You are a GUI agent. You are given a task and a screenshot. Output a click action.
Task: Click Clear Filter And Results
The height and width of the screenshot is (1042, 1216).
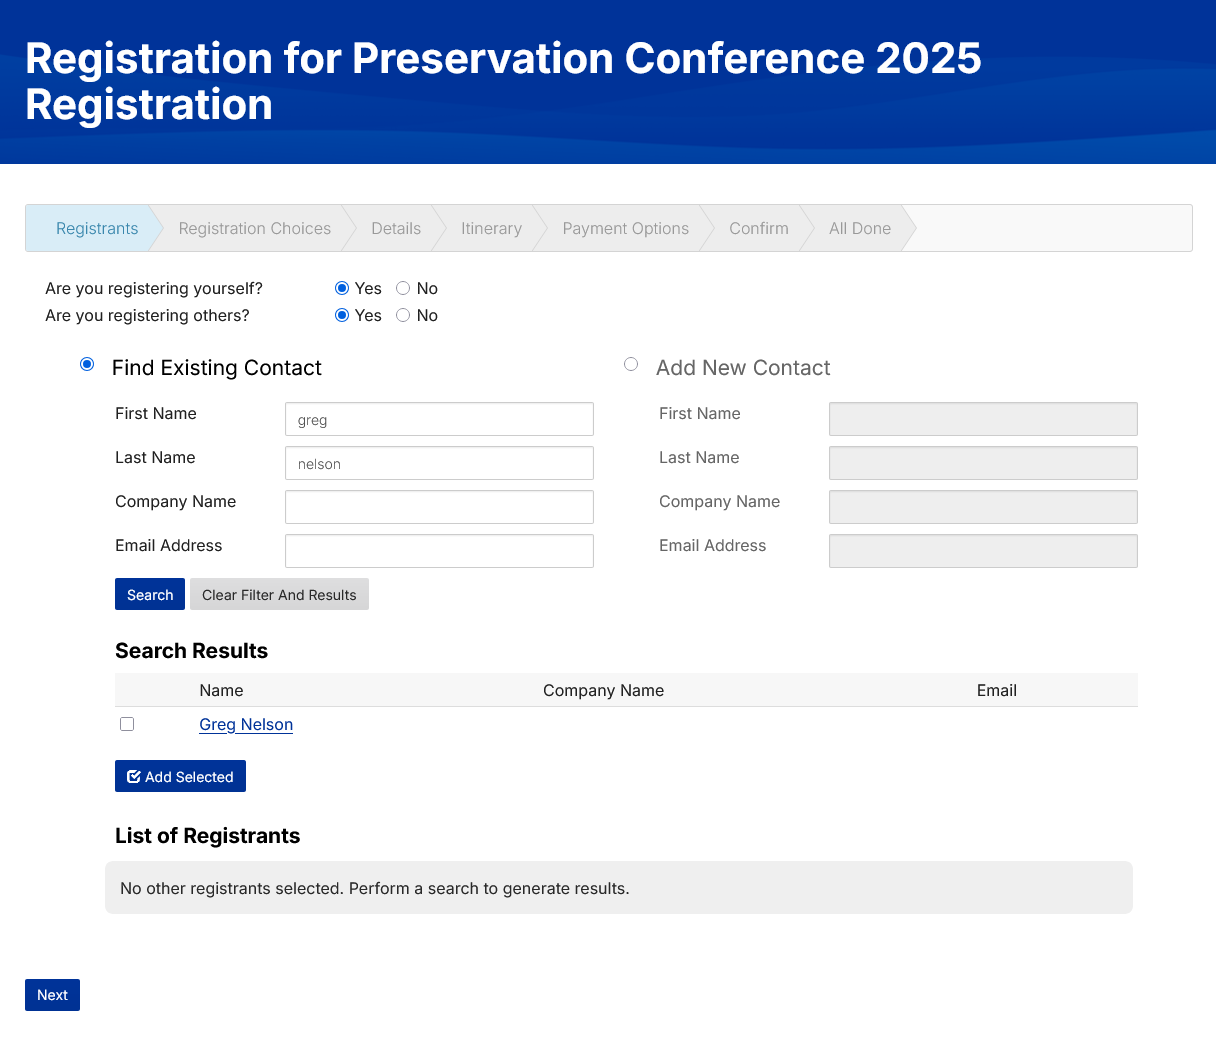point(279,594)
